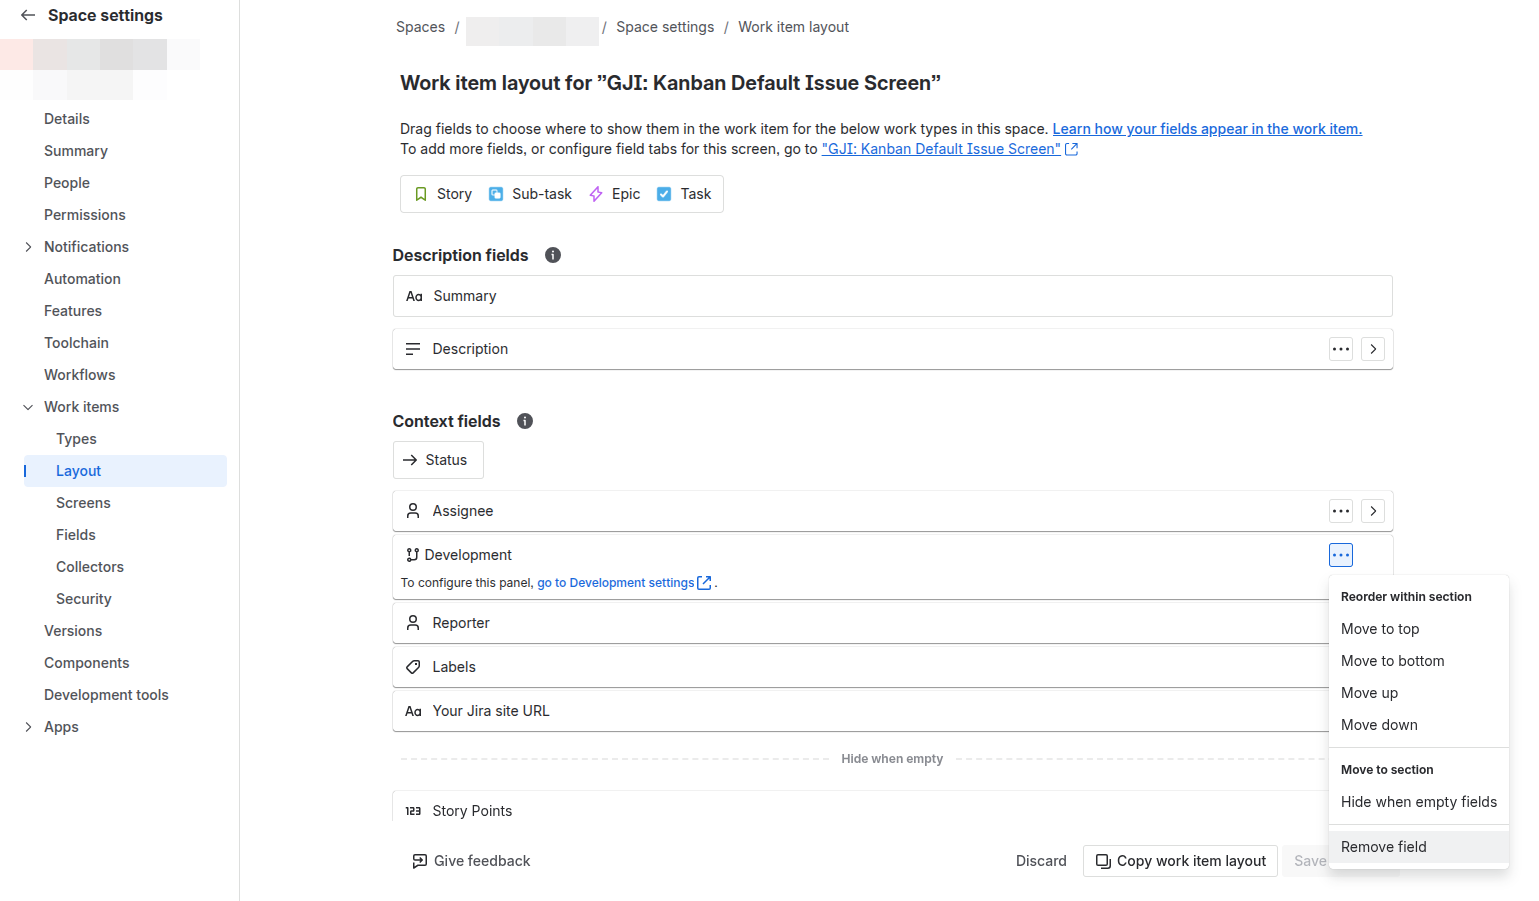
Task: Click the Give feedback icon
Action: (420, 861)
